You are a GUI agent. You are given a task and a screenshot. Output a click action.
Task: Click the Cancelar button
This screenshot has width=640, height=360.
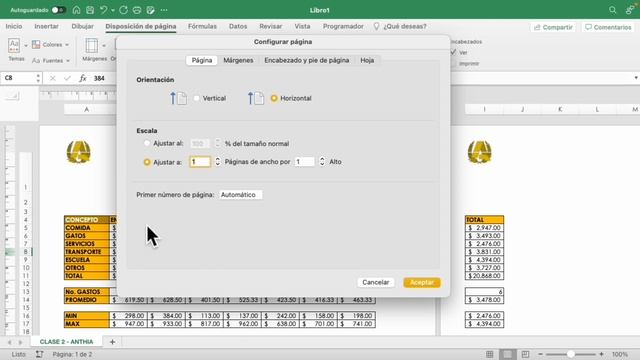coord(376,282)
